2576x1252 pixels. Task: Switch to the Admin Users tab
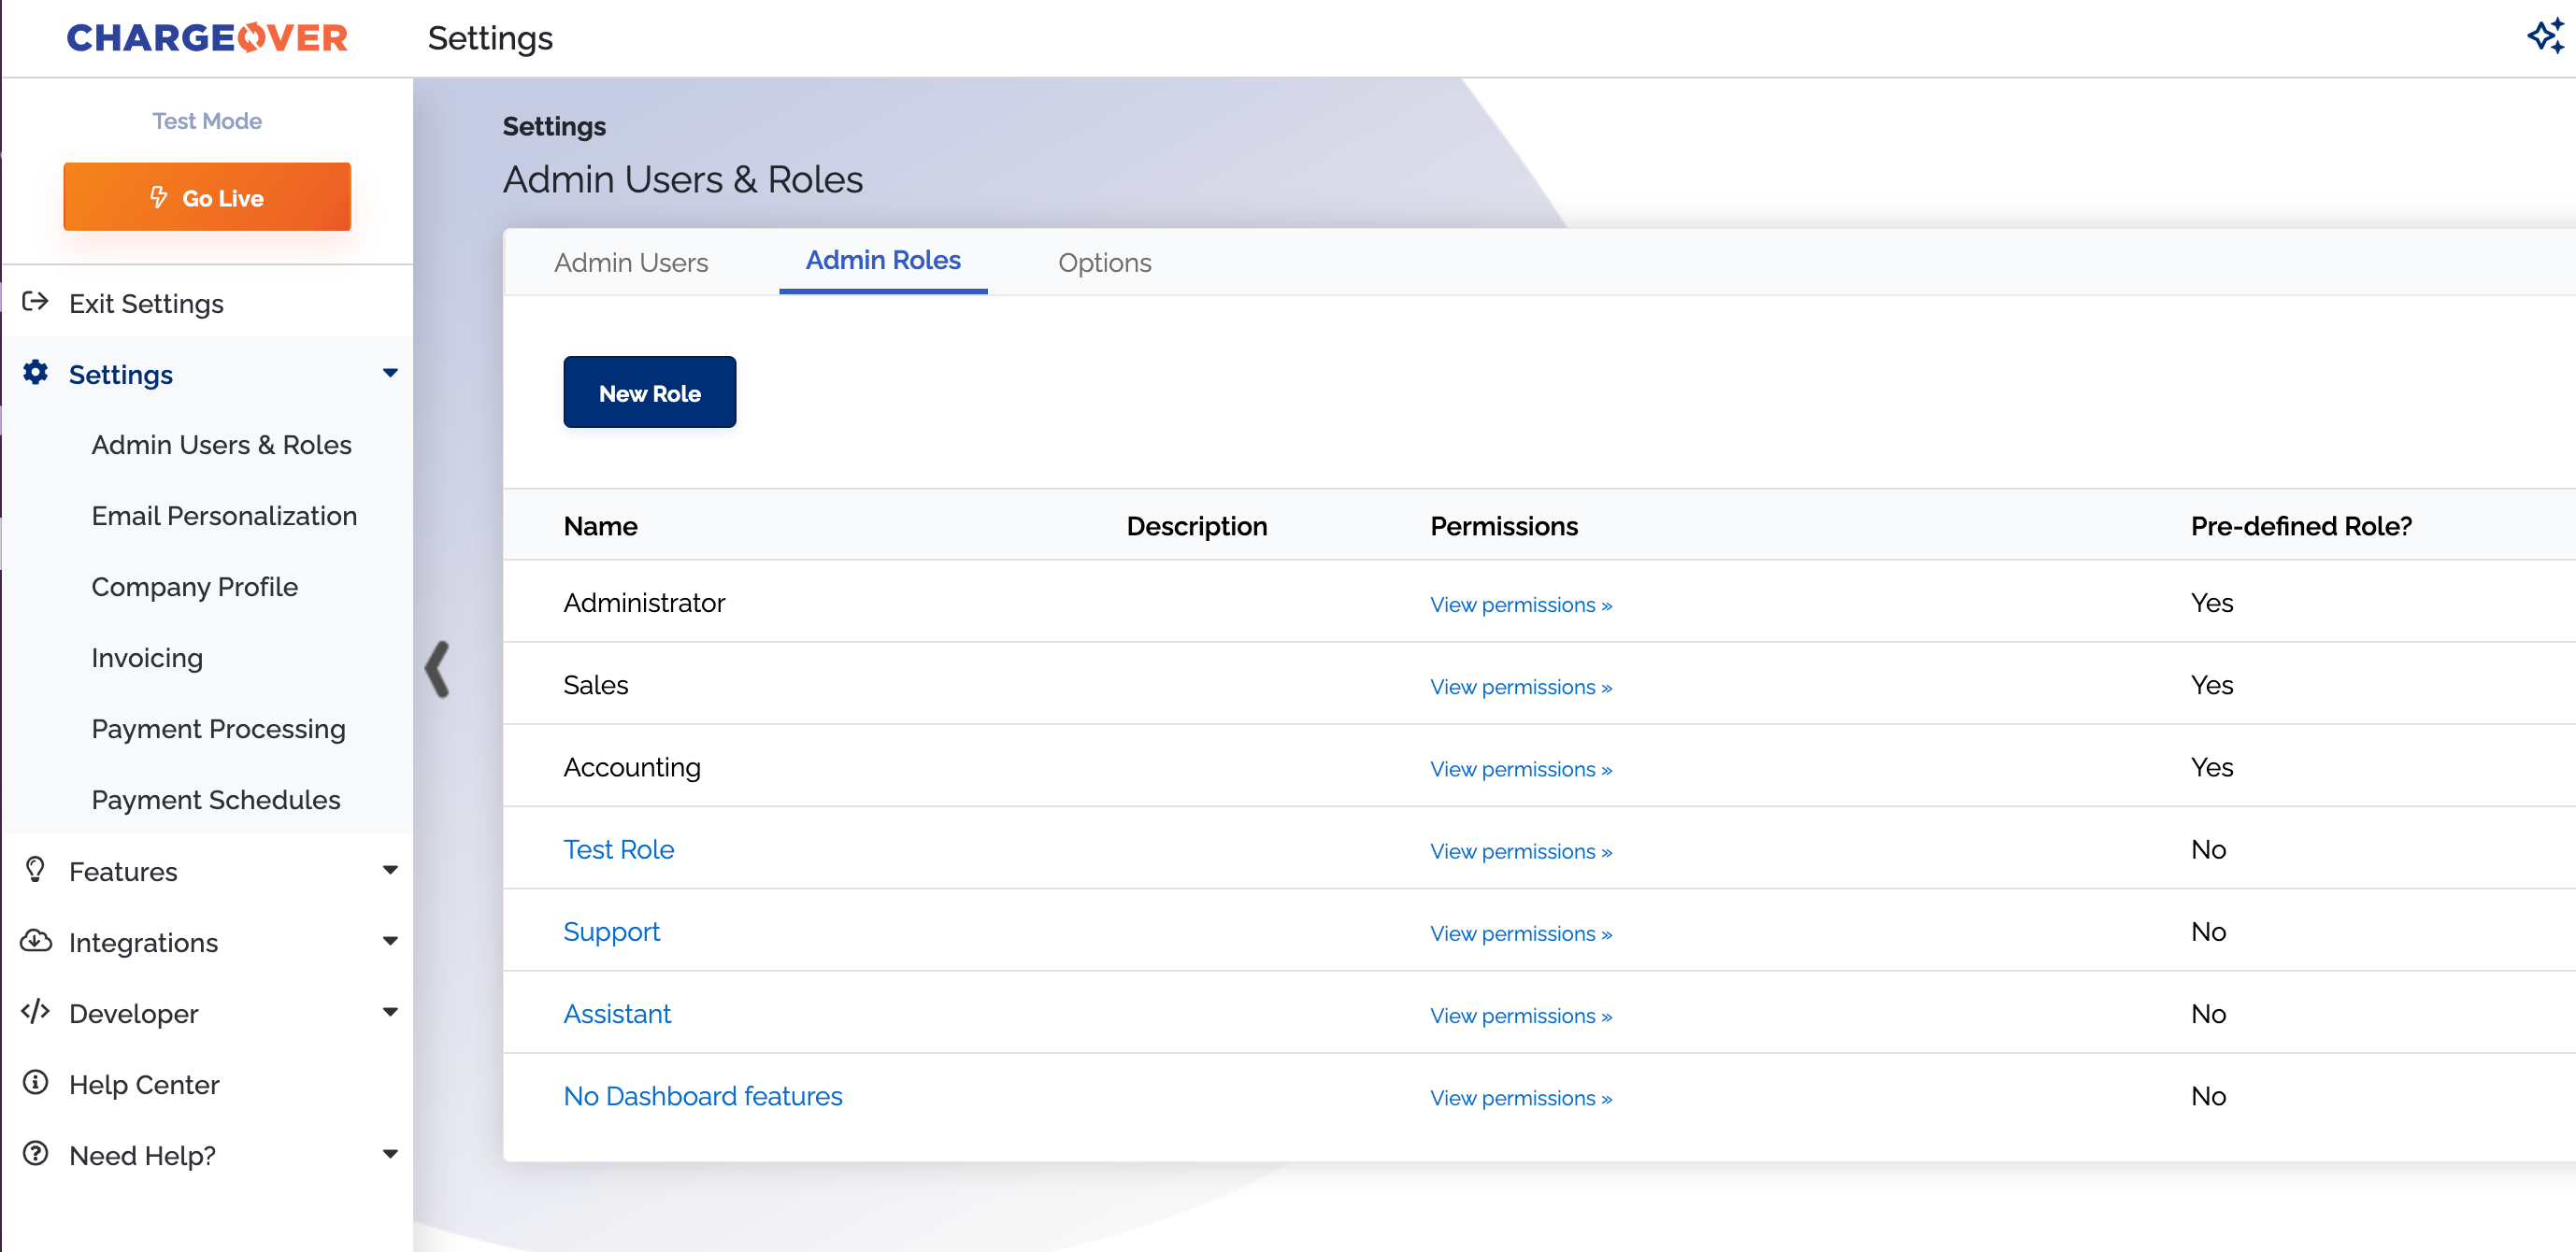pos(631,263)
